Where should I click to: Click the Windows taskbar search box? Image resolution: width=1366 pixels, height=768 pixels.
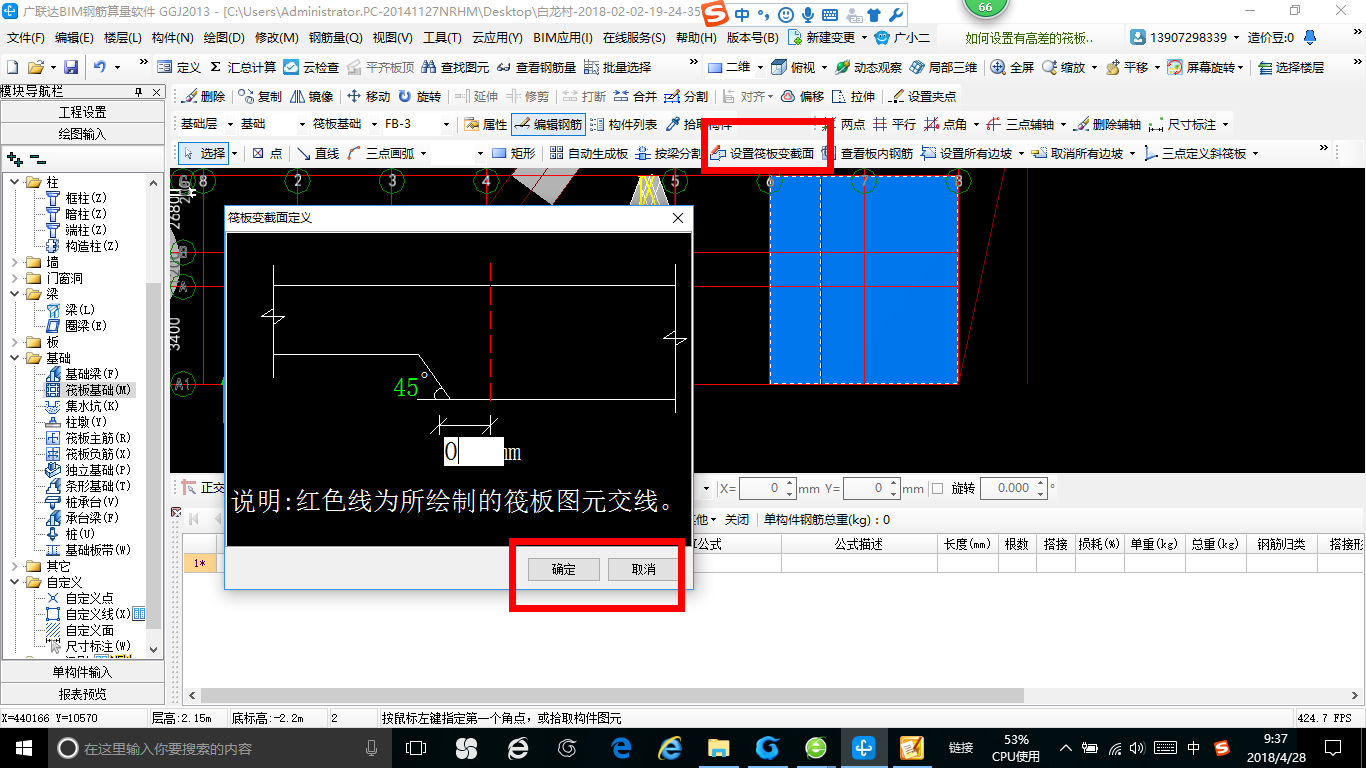220,747
